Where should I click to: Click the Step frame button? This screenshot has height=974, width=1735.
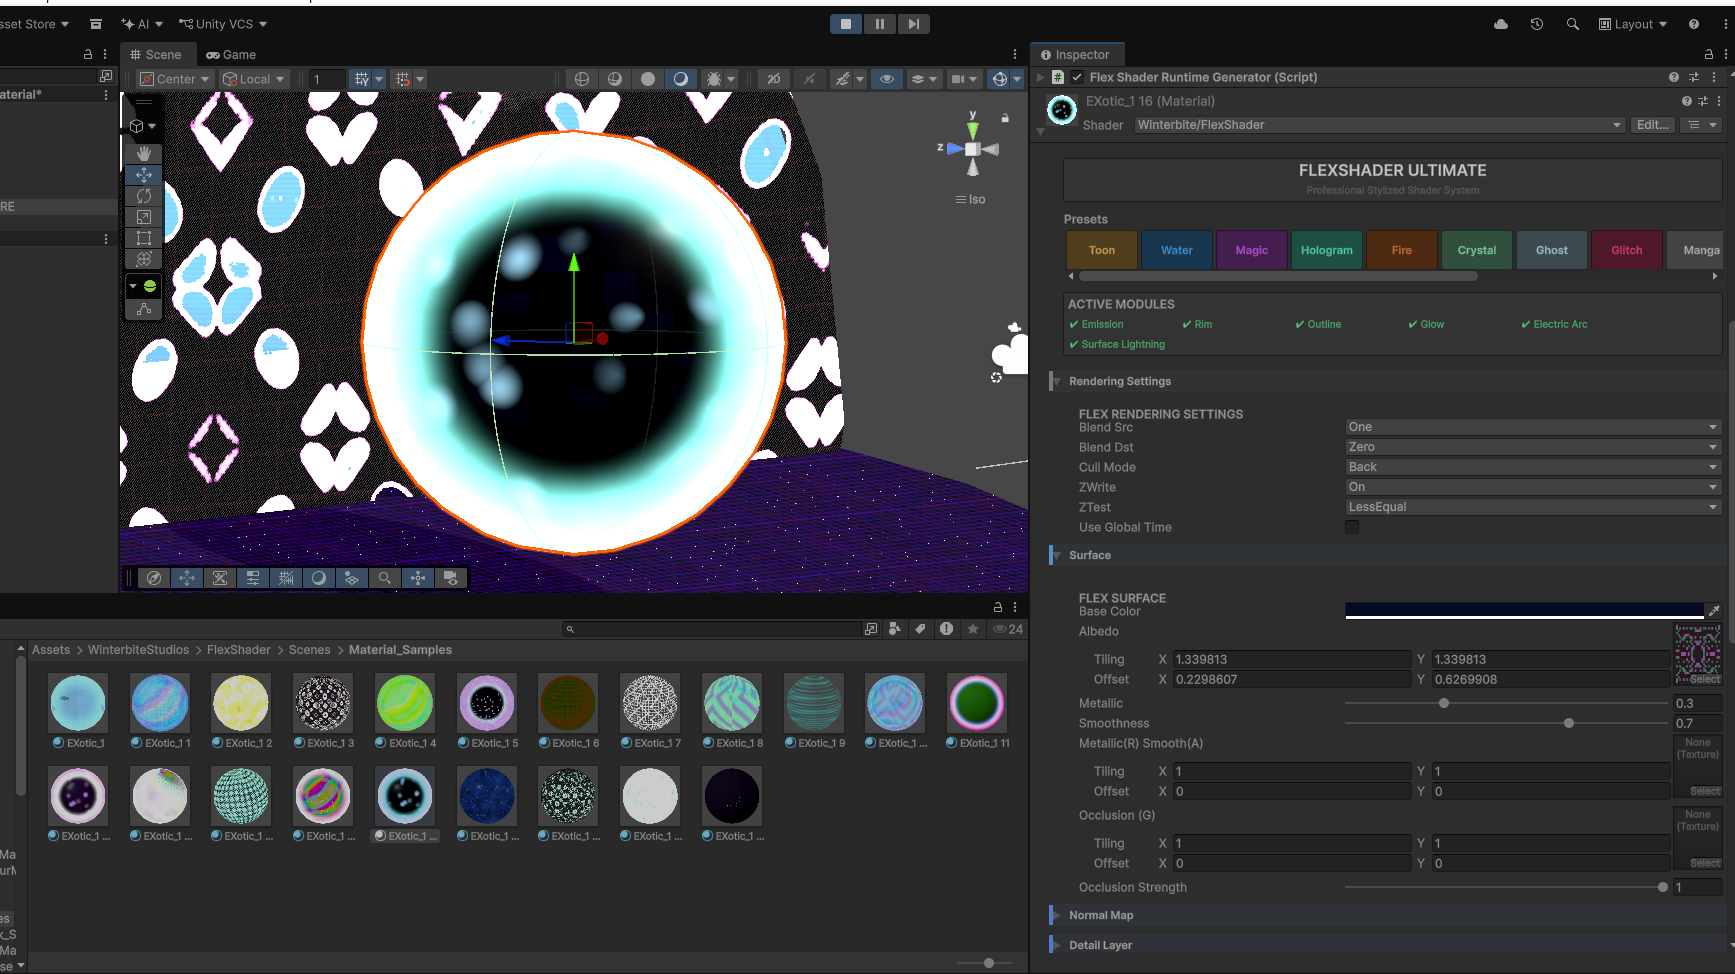point(913,24)
